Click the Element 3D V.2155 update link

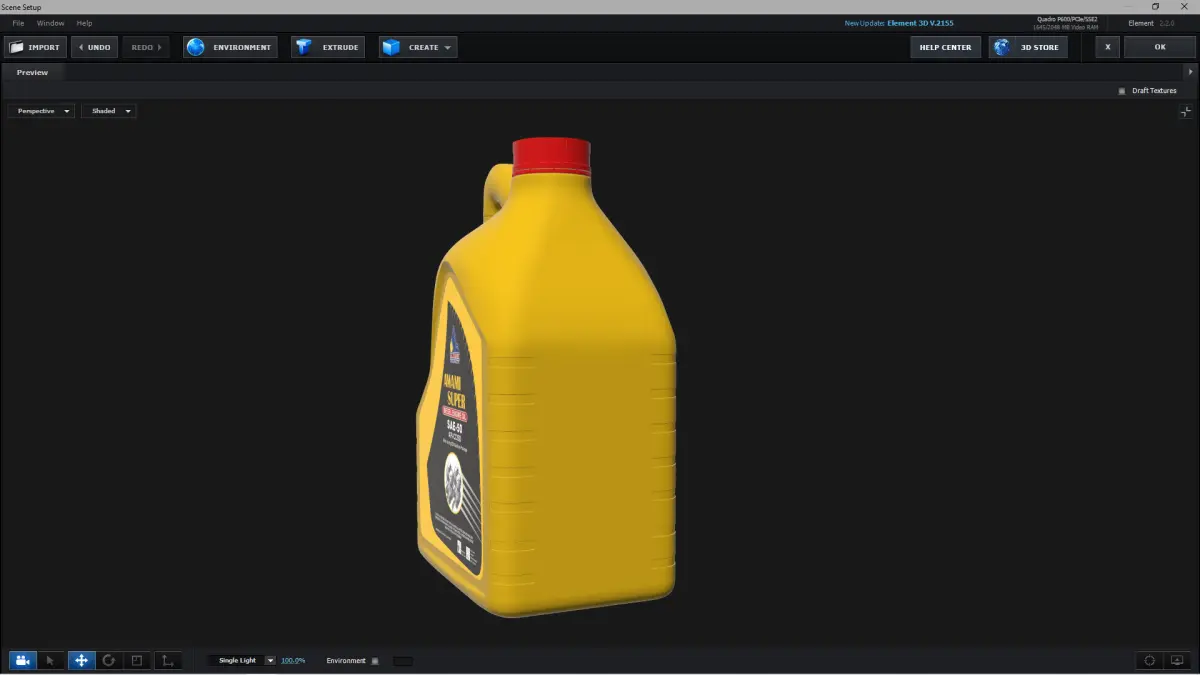pos(920,23)
